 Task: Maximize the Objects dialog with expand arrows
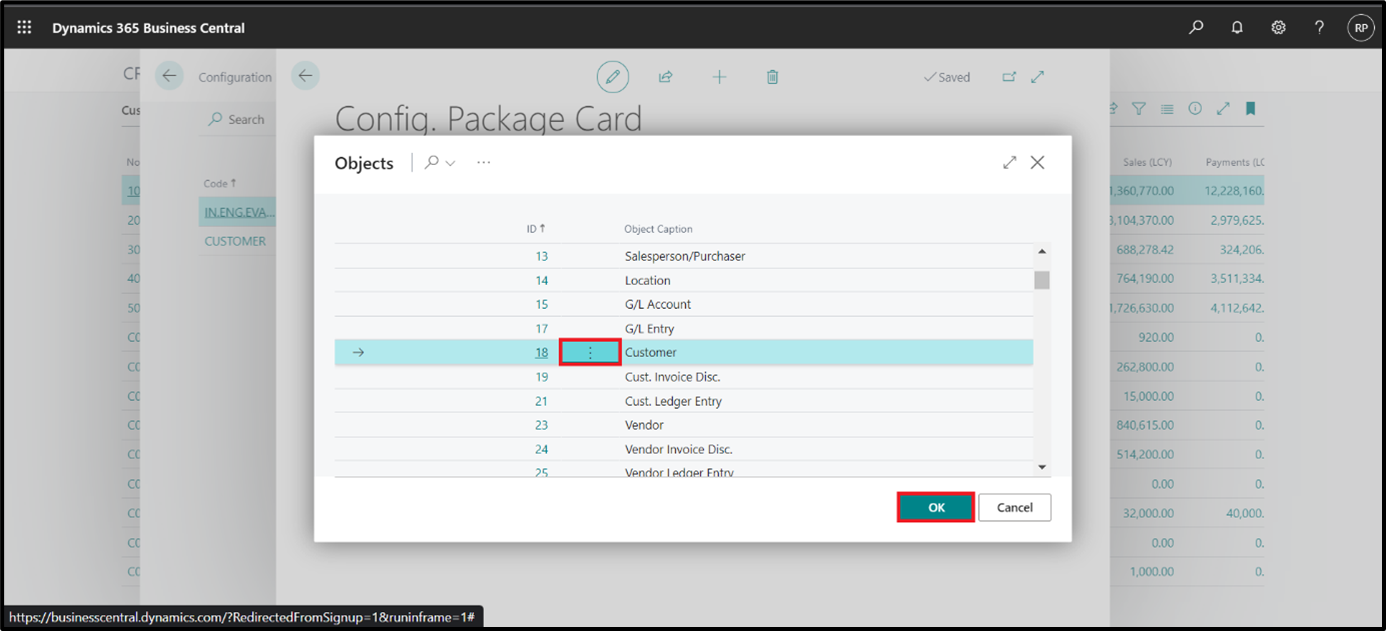click(1010, 162)
